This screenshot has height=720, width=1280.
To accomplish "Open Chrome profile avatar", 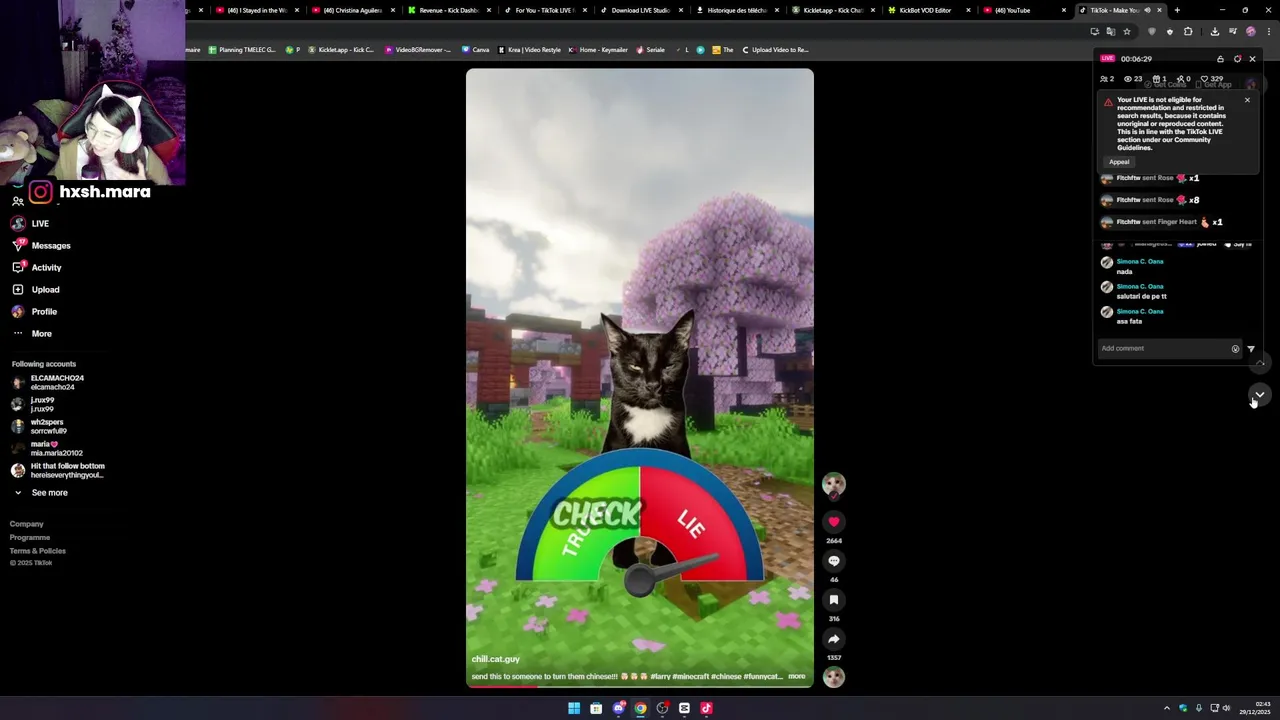I will [x=1250, y=31].
